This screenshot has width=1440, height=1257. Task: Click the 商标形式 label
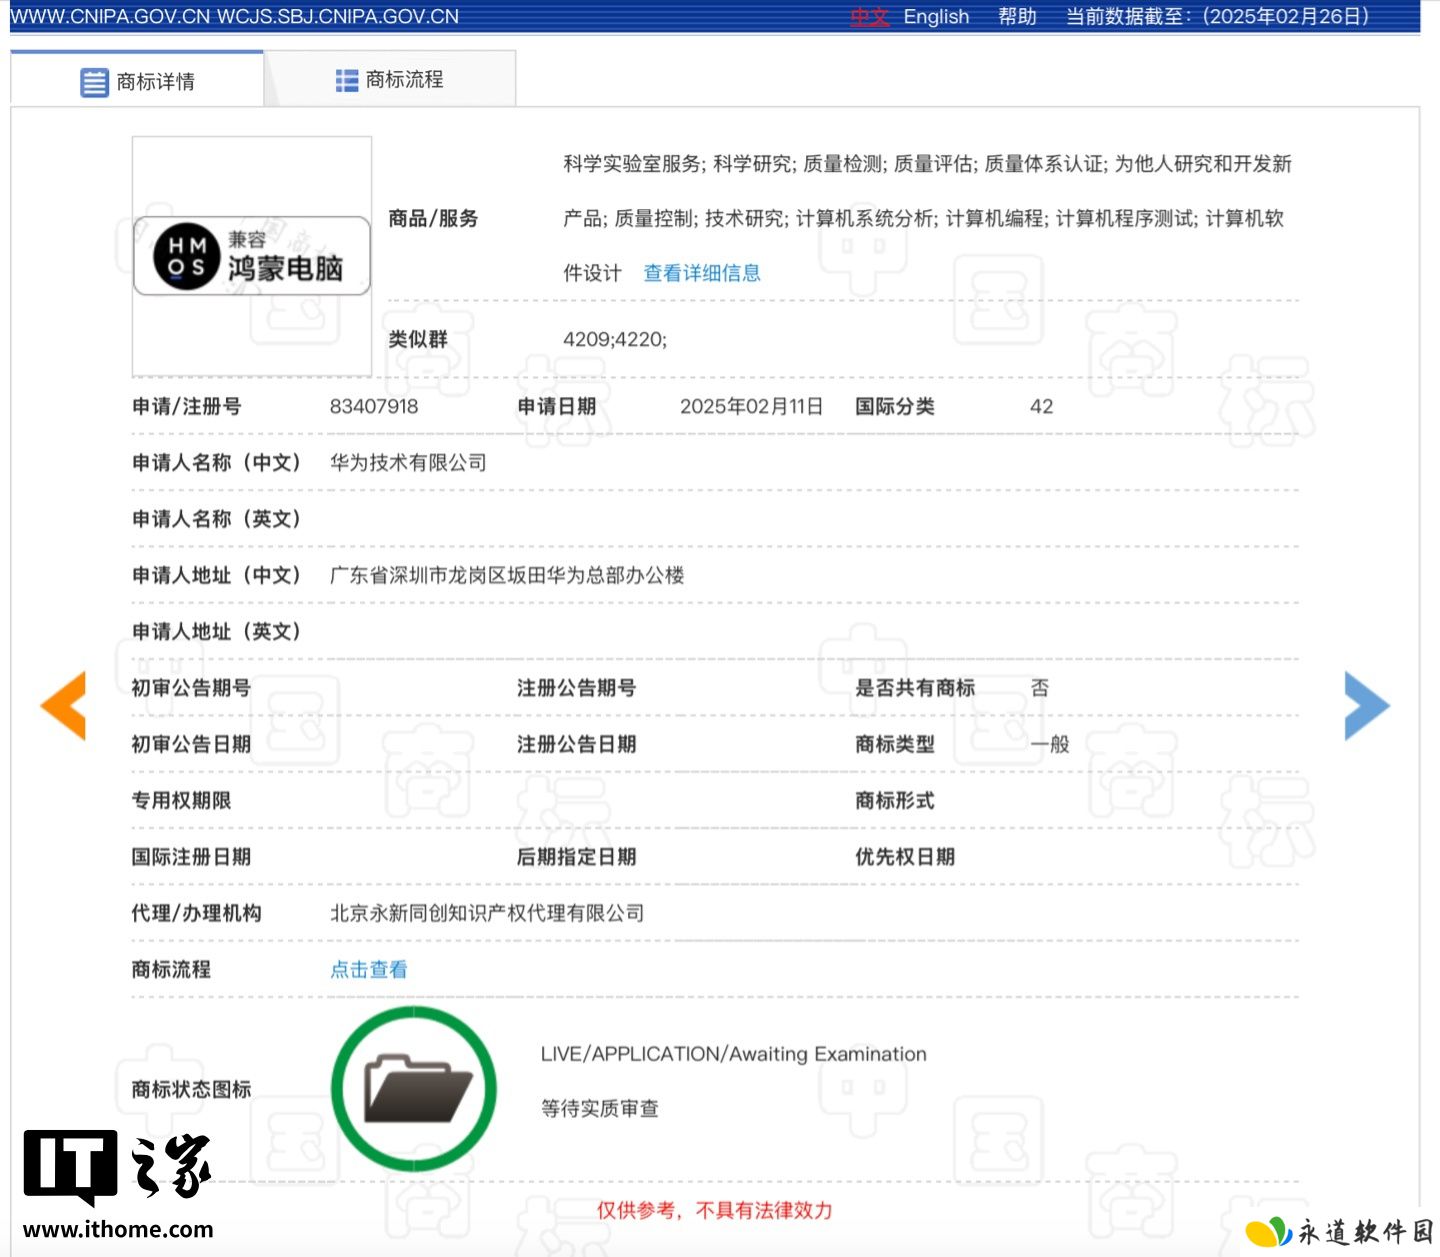pyautogui.click(x=895, y=800)
